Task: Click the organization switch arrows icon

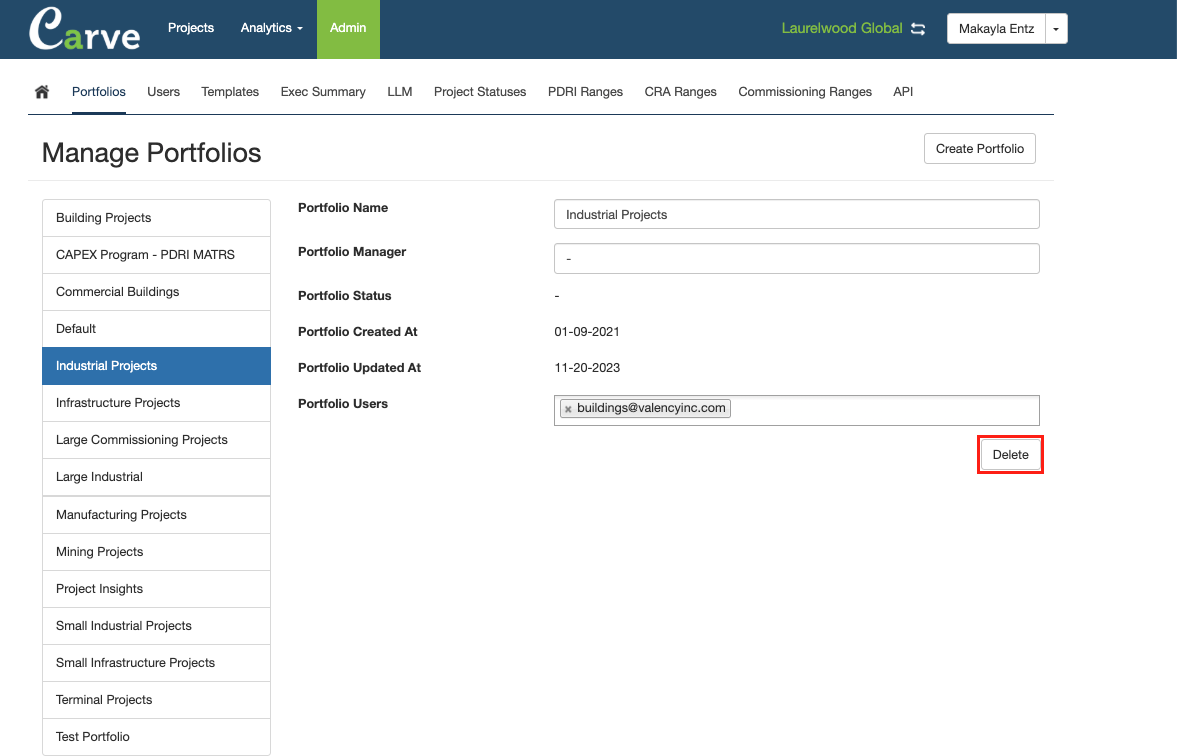Action: 918,29
